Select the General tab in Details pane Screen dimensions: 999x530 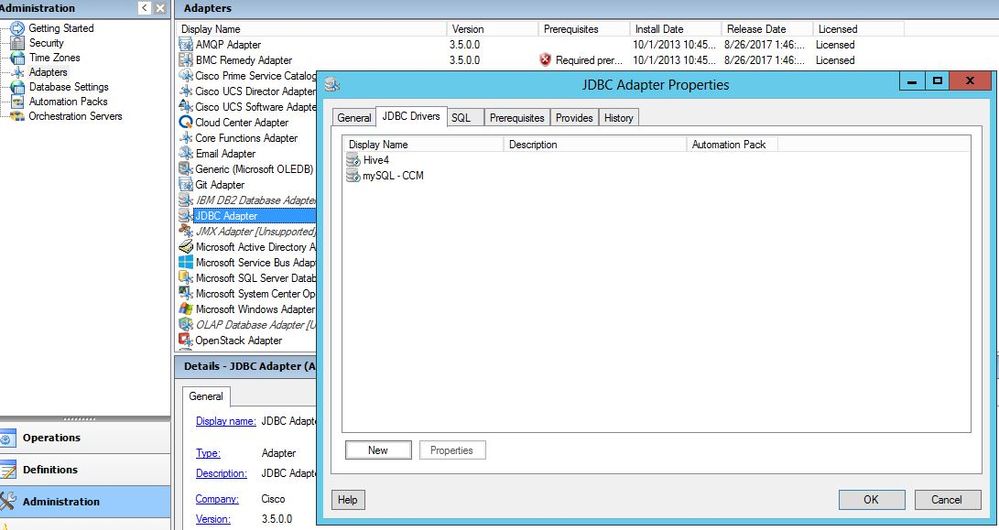(x=206, y=396)
